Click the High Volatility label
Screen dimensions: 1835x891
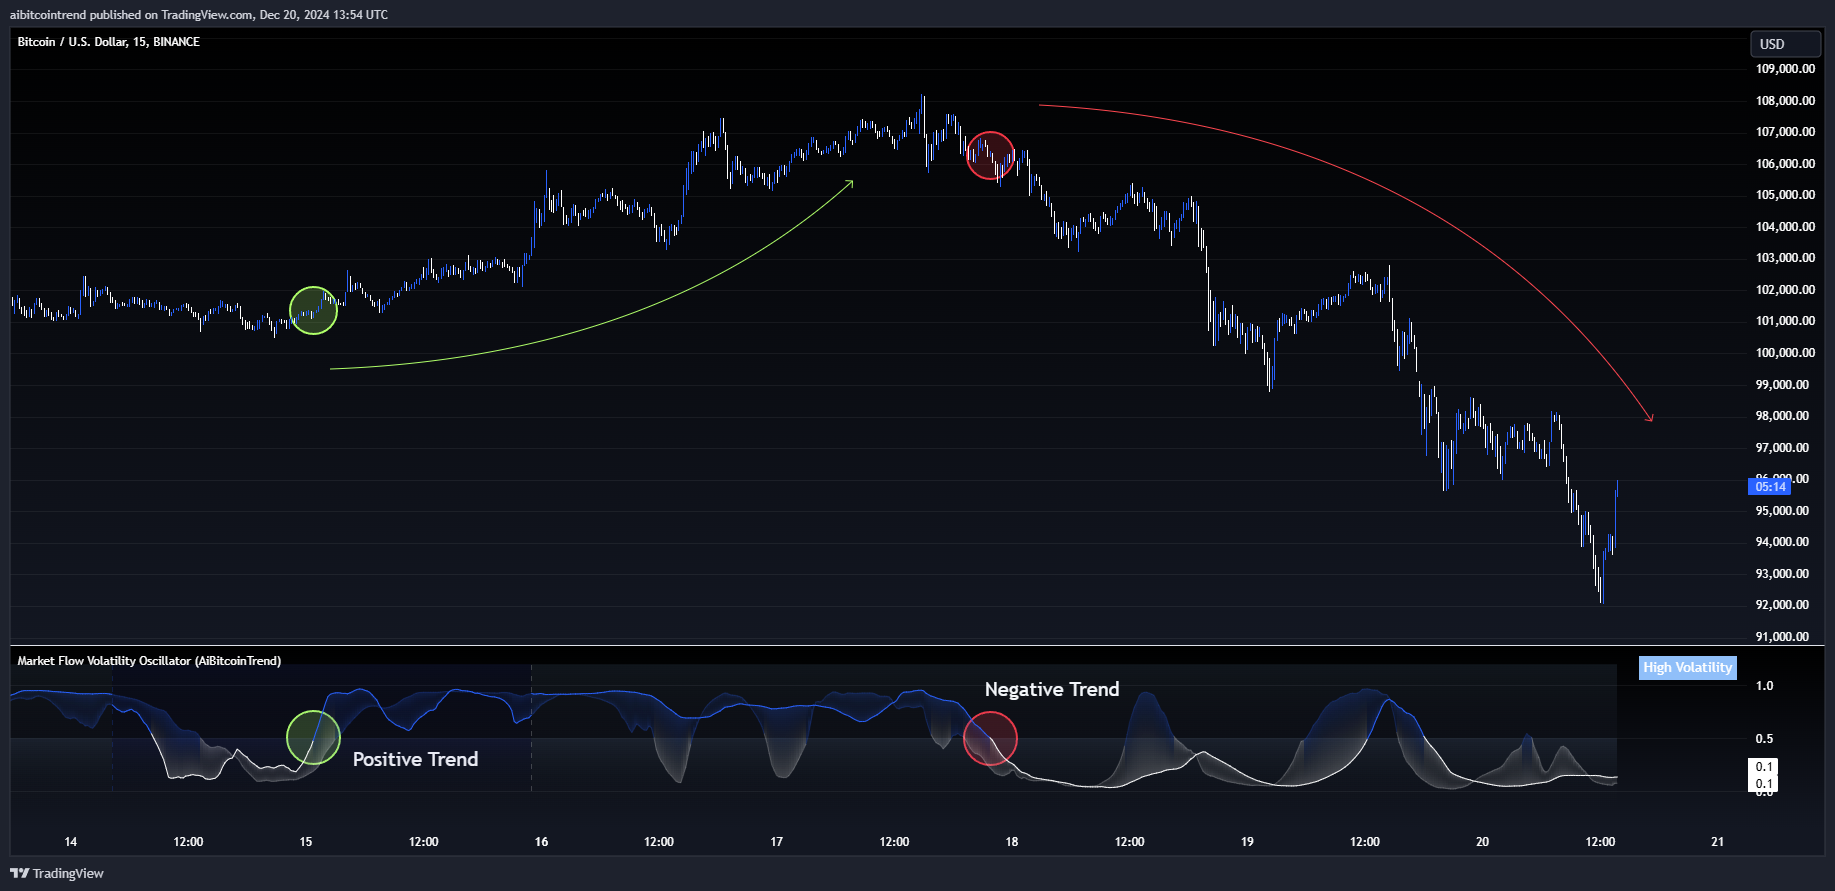(x=1687, y=668)
